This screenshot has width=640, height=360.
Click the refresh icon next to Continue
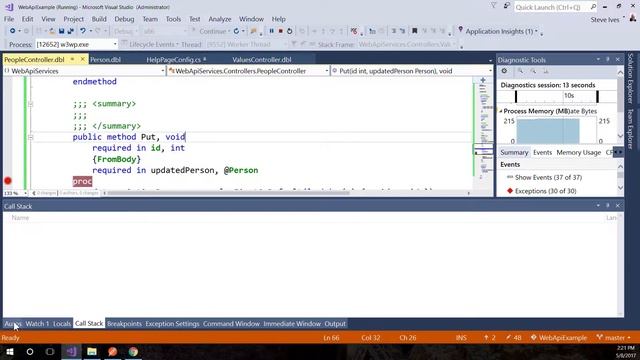[x=236, y=31]
